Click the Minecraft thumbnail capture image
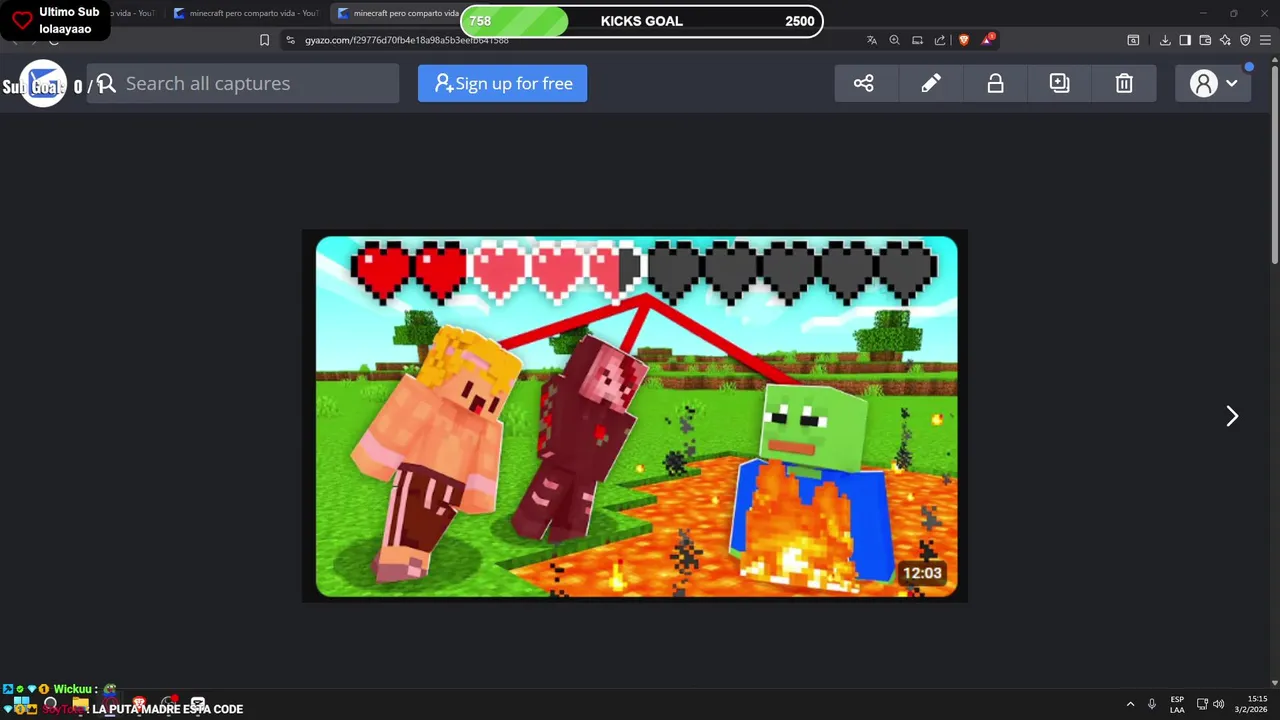Screen dimensions: 1280x720 [x=636, y=416]
